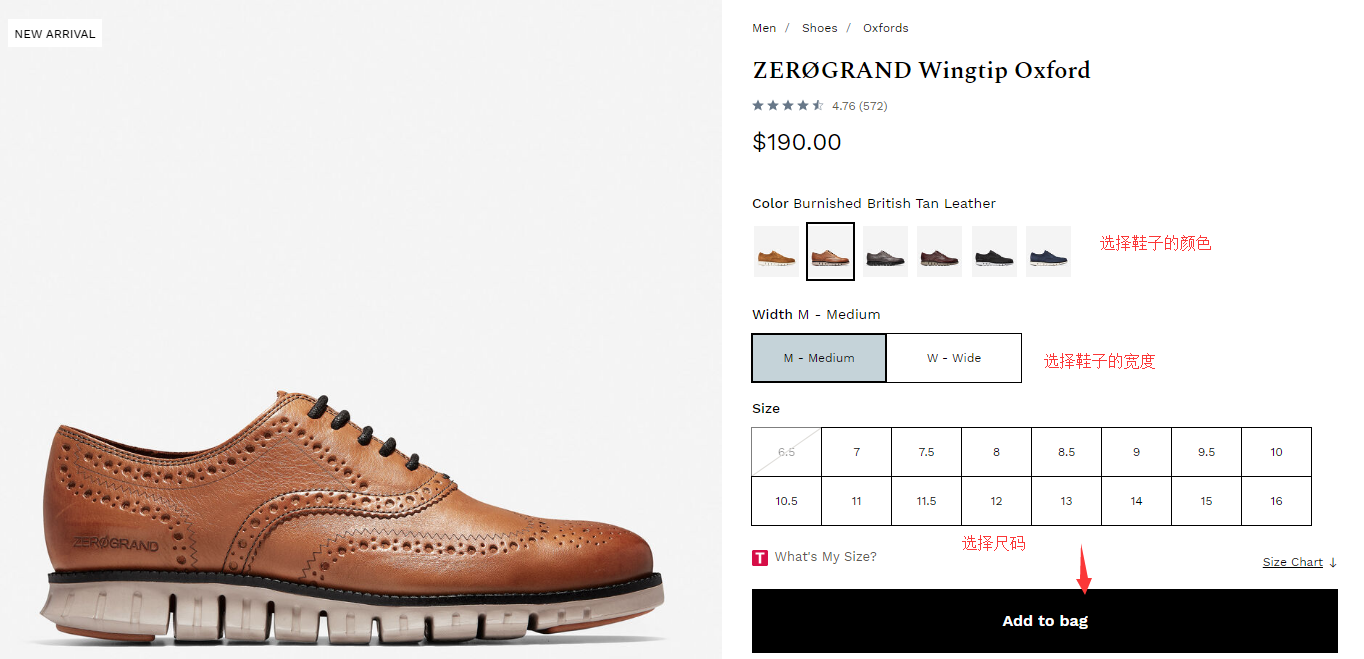This screenshot has height=659, width=1364.
Task: Switch width to W - Wide
Action: point(954,358)
